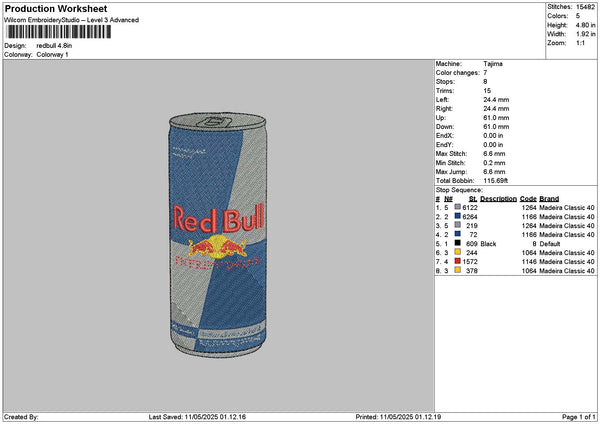
Task: Click the 'N#' column header
Action: click(448, 199)
